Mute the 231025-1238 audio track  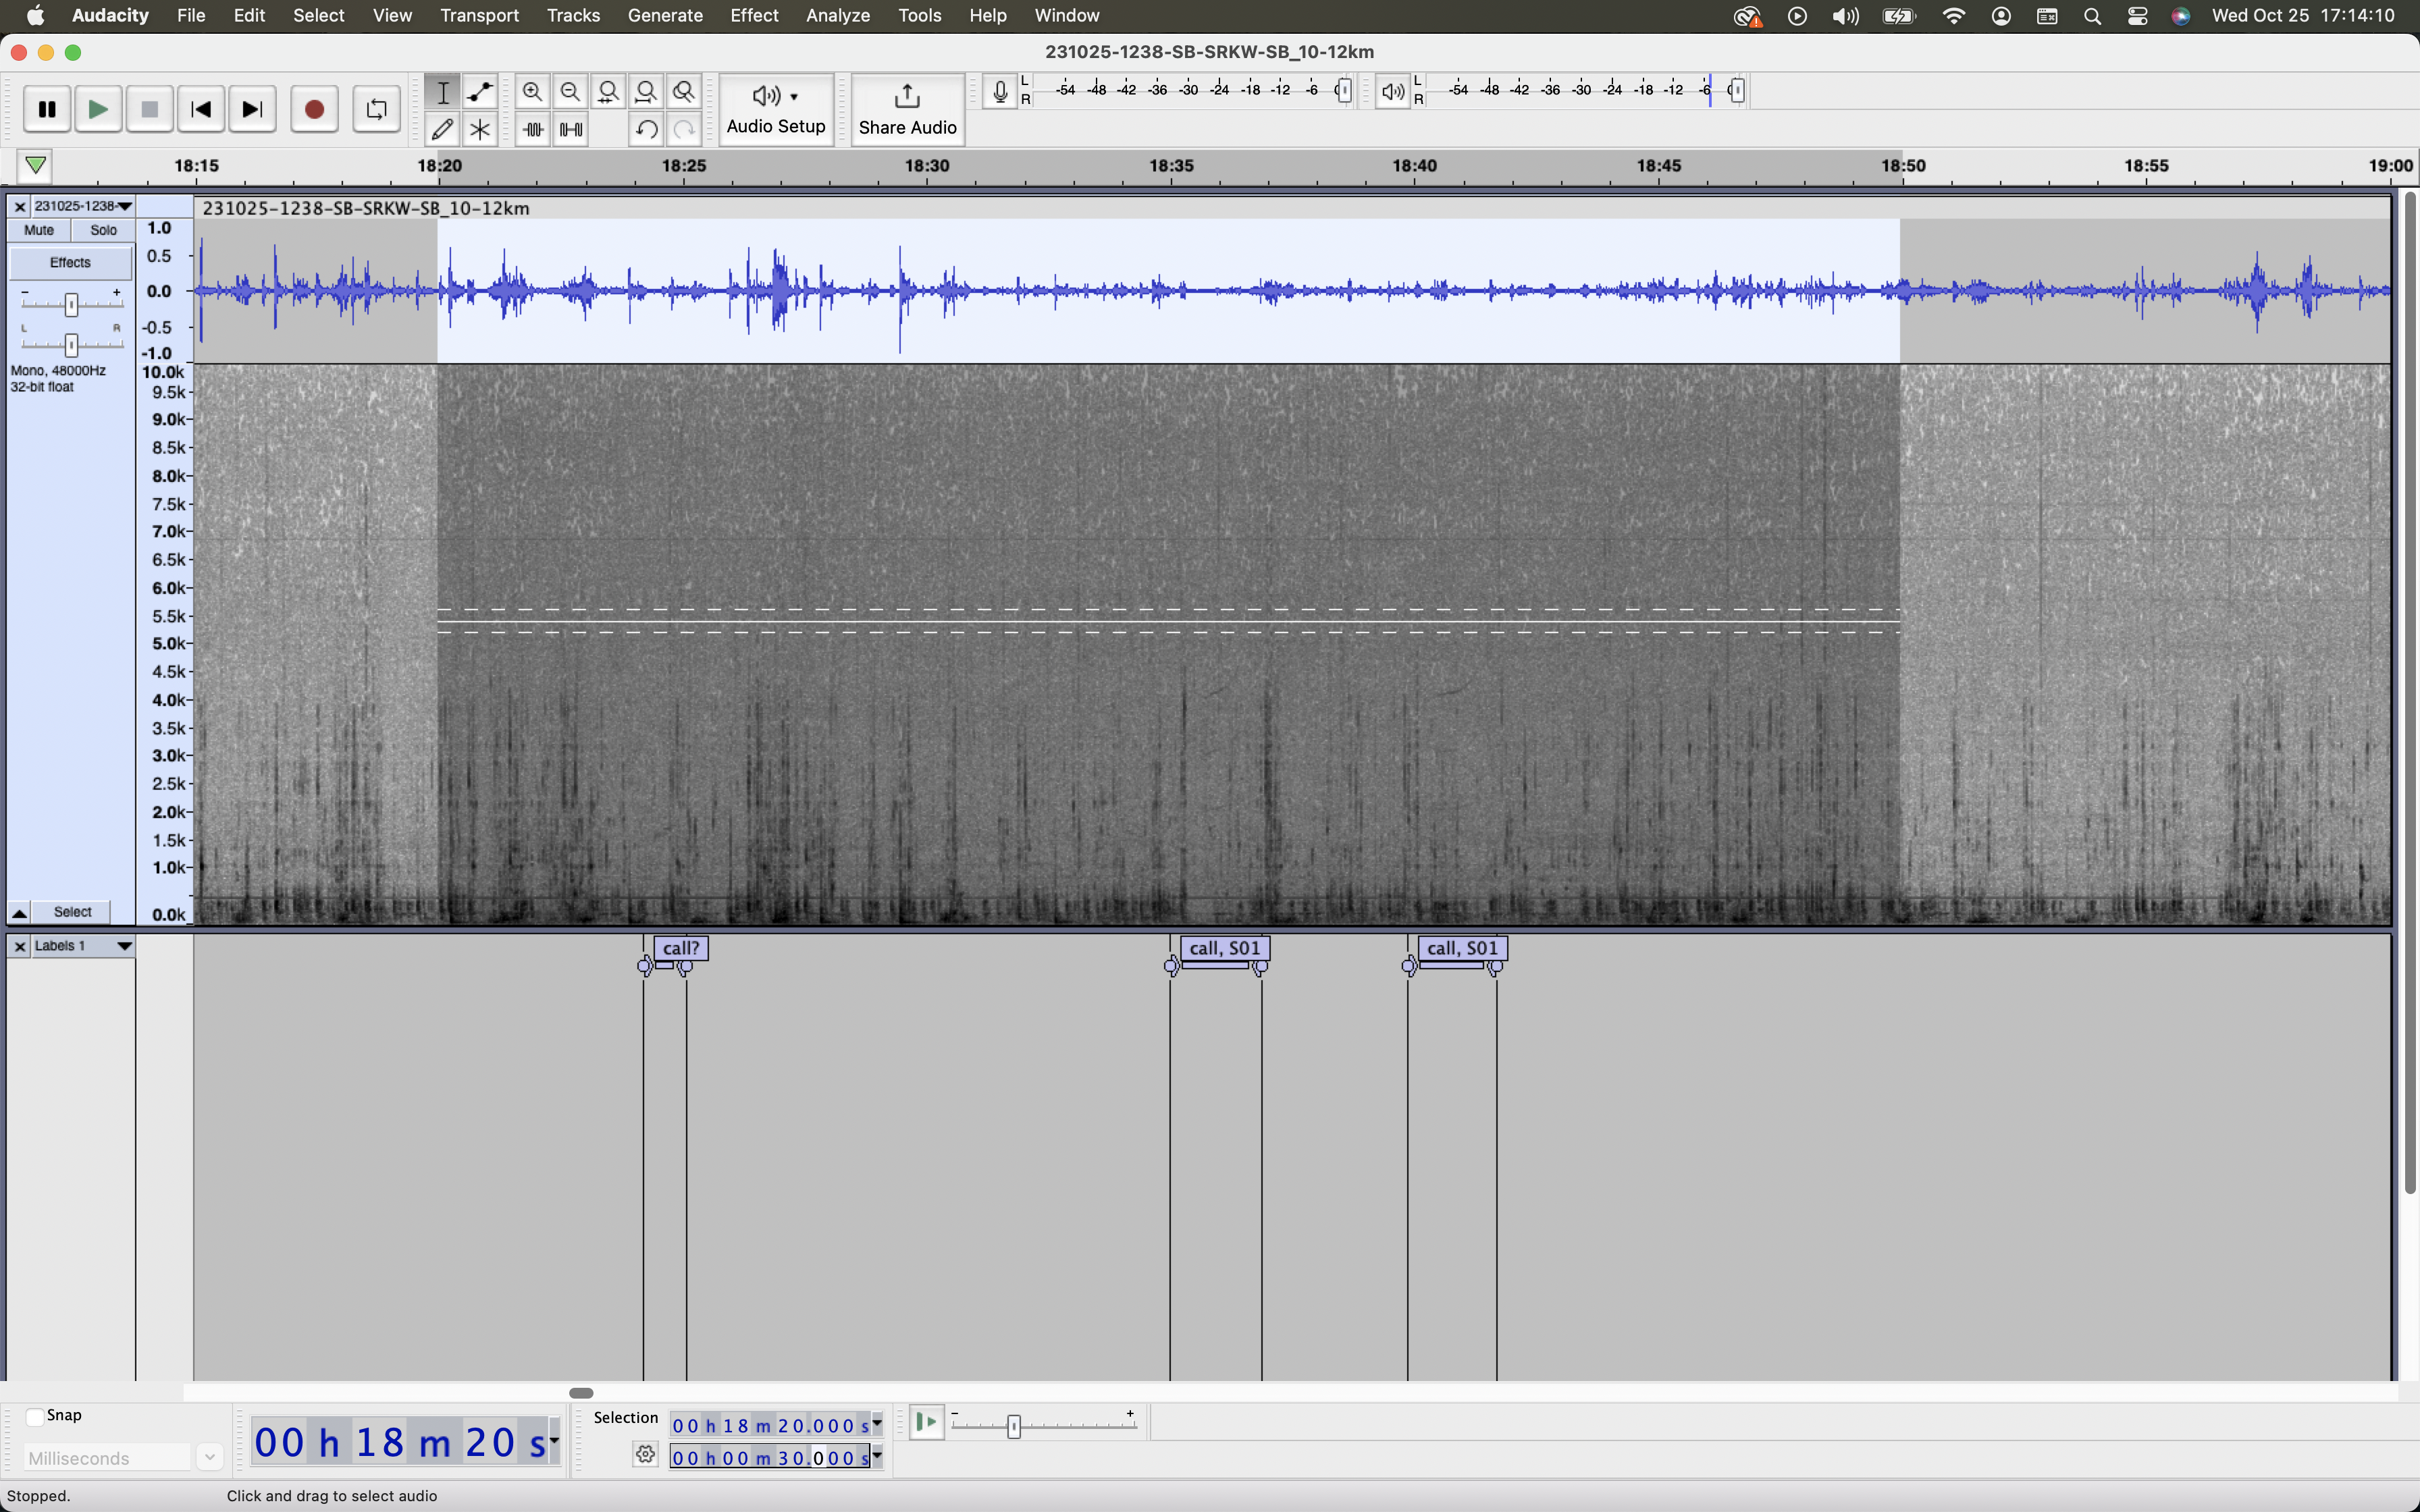coord(39,230)
